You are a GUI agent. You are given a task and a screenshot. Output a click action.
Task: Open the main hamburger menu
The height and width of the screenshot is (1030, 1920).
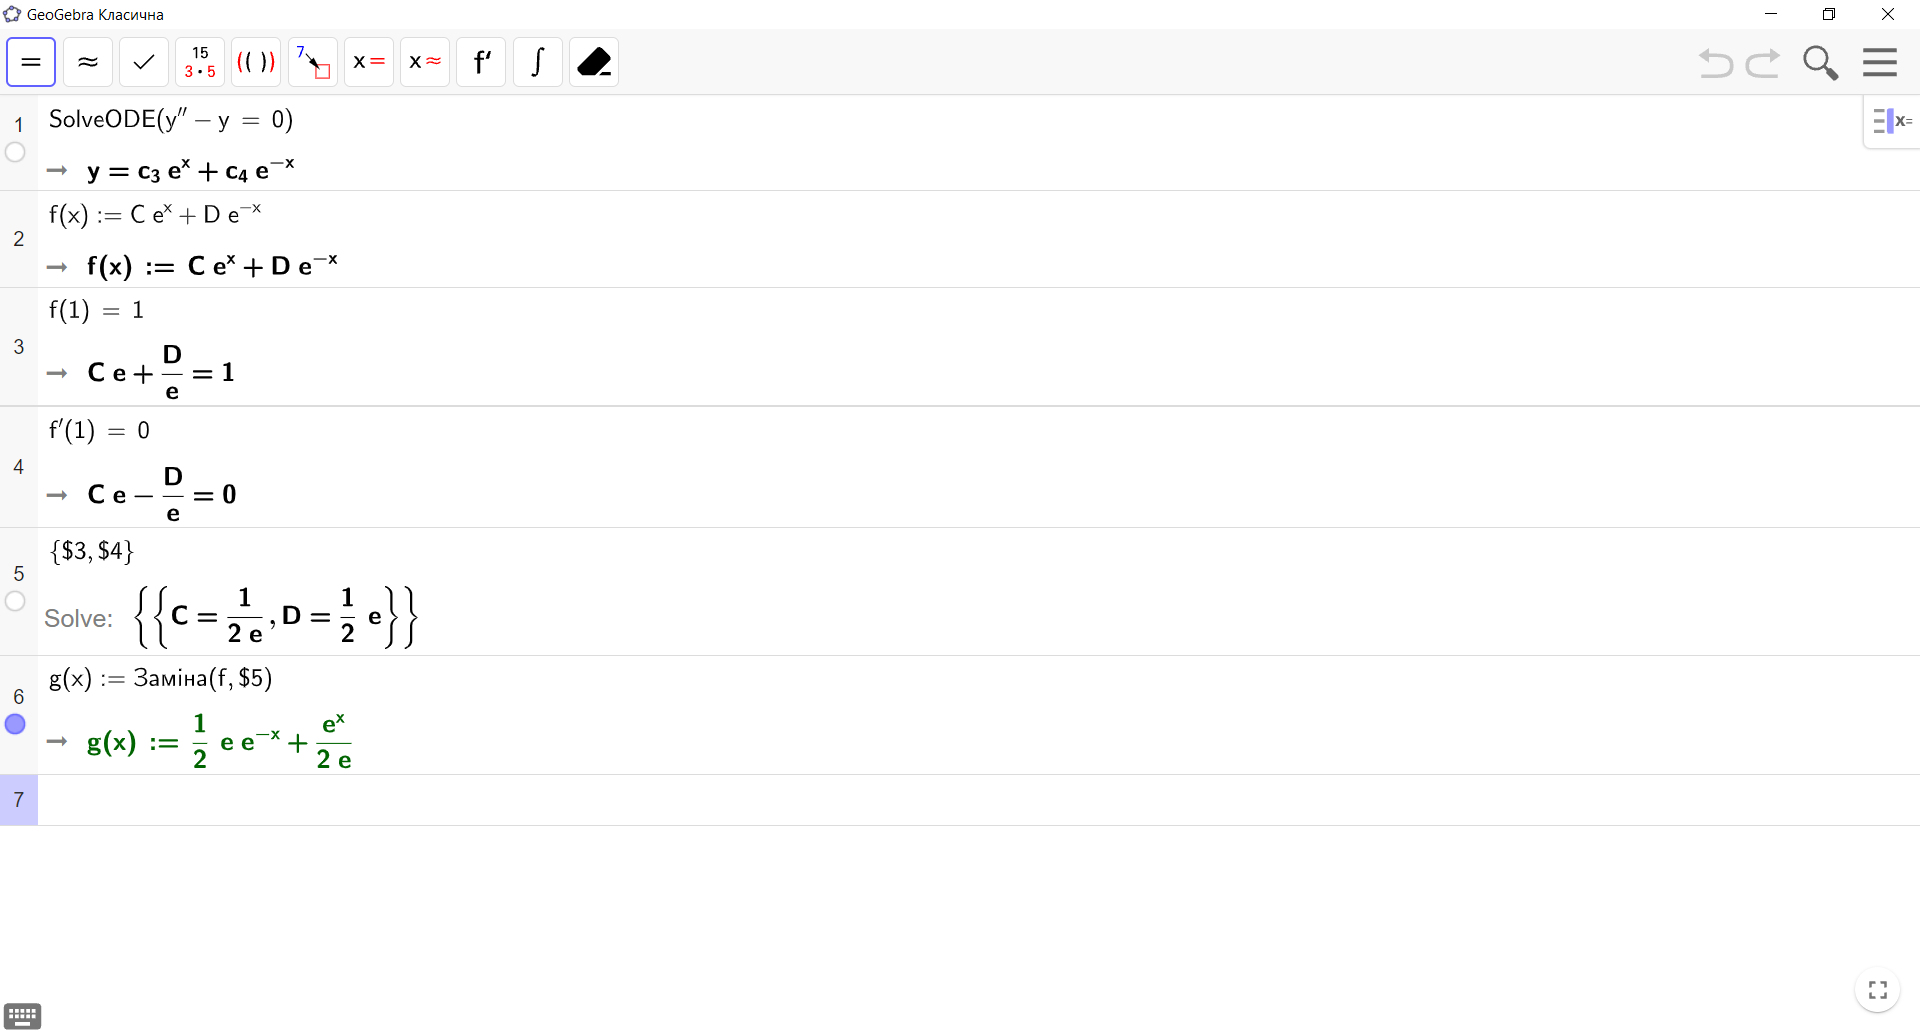click(x=1880, y=62)
